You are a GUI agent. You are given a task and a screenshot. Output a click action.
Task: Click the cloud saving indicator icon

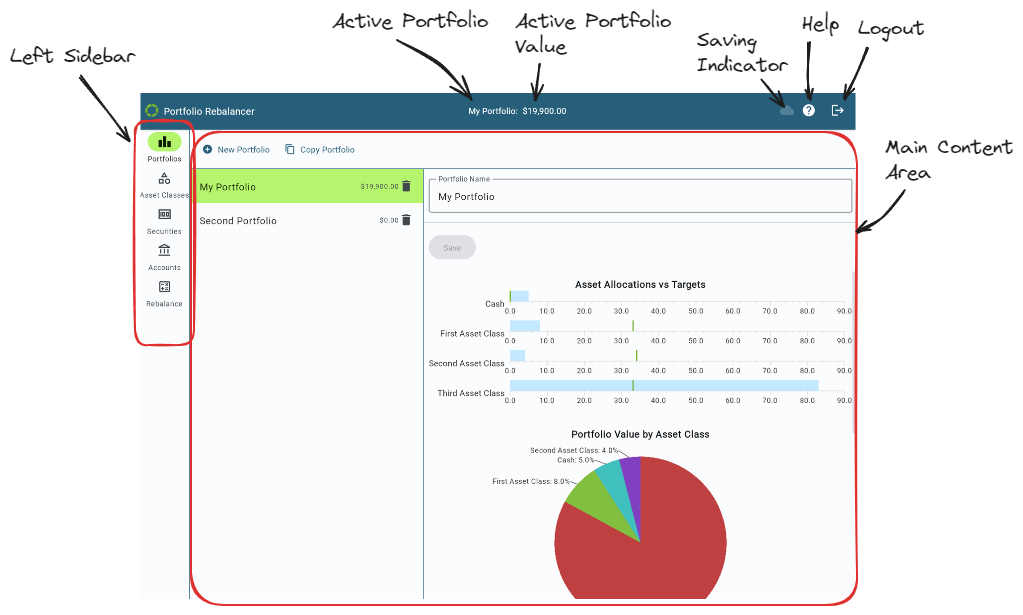click(x=787, y=110)
